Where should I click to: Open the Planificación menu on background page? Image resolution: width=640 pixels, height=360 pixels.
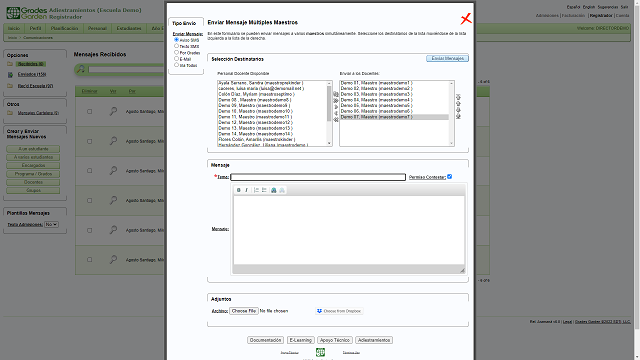tap(64, 29)
